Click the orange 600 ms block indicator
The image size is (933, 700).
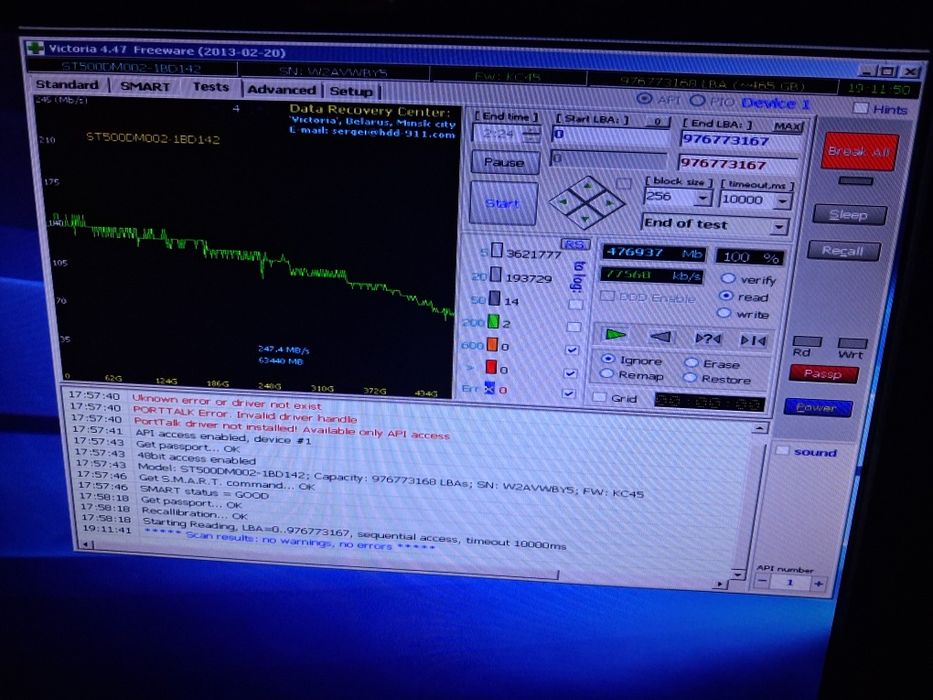pyautogui.click(x=493, y=345)
